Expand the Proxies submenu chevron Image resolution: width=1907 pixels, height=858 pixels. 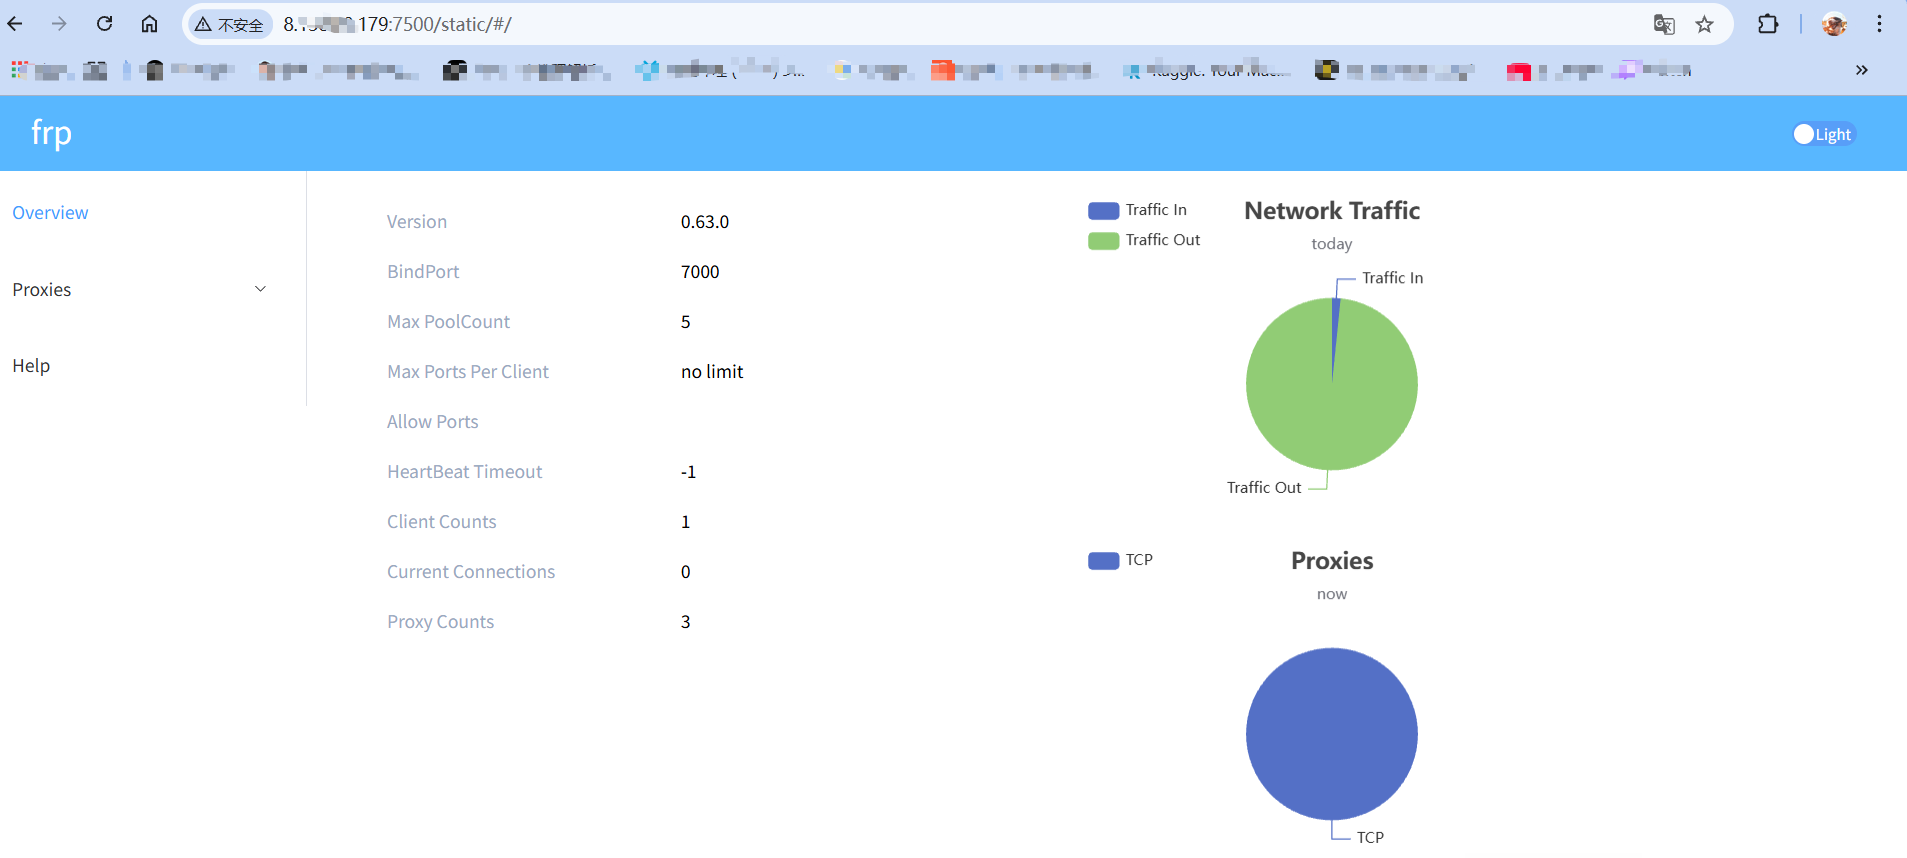(260, 289)
